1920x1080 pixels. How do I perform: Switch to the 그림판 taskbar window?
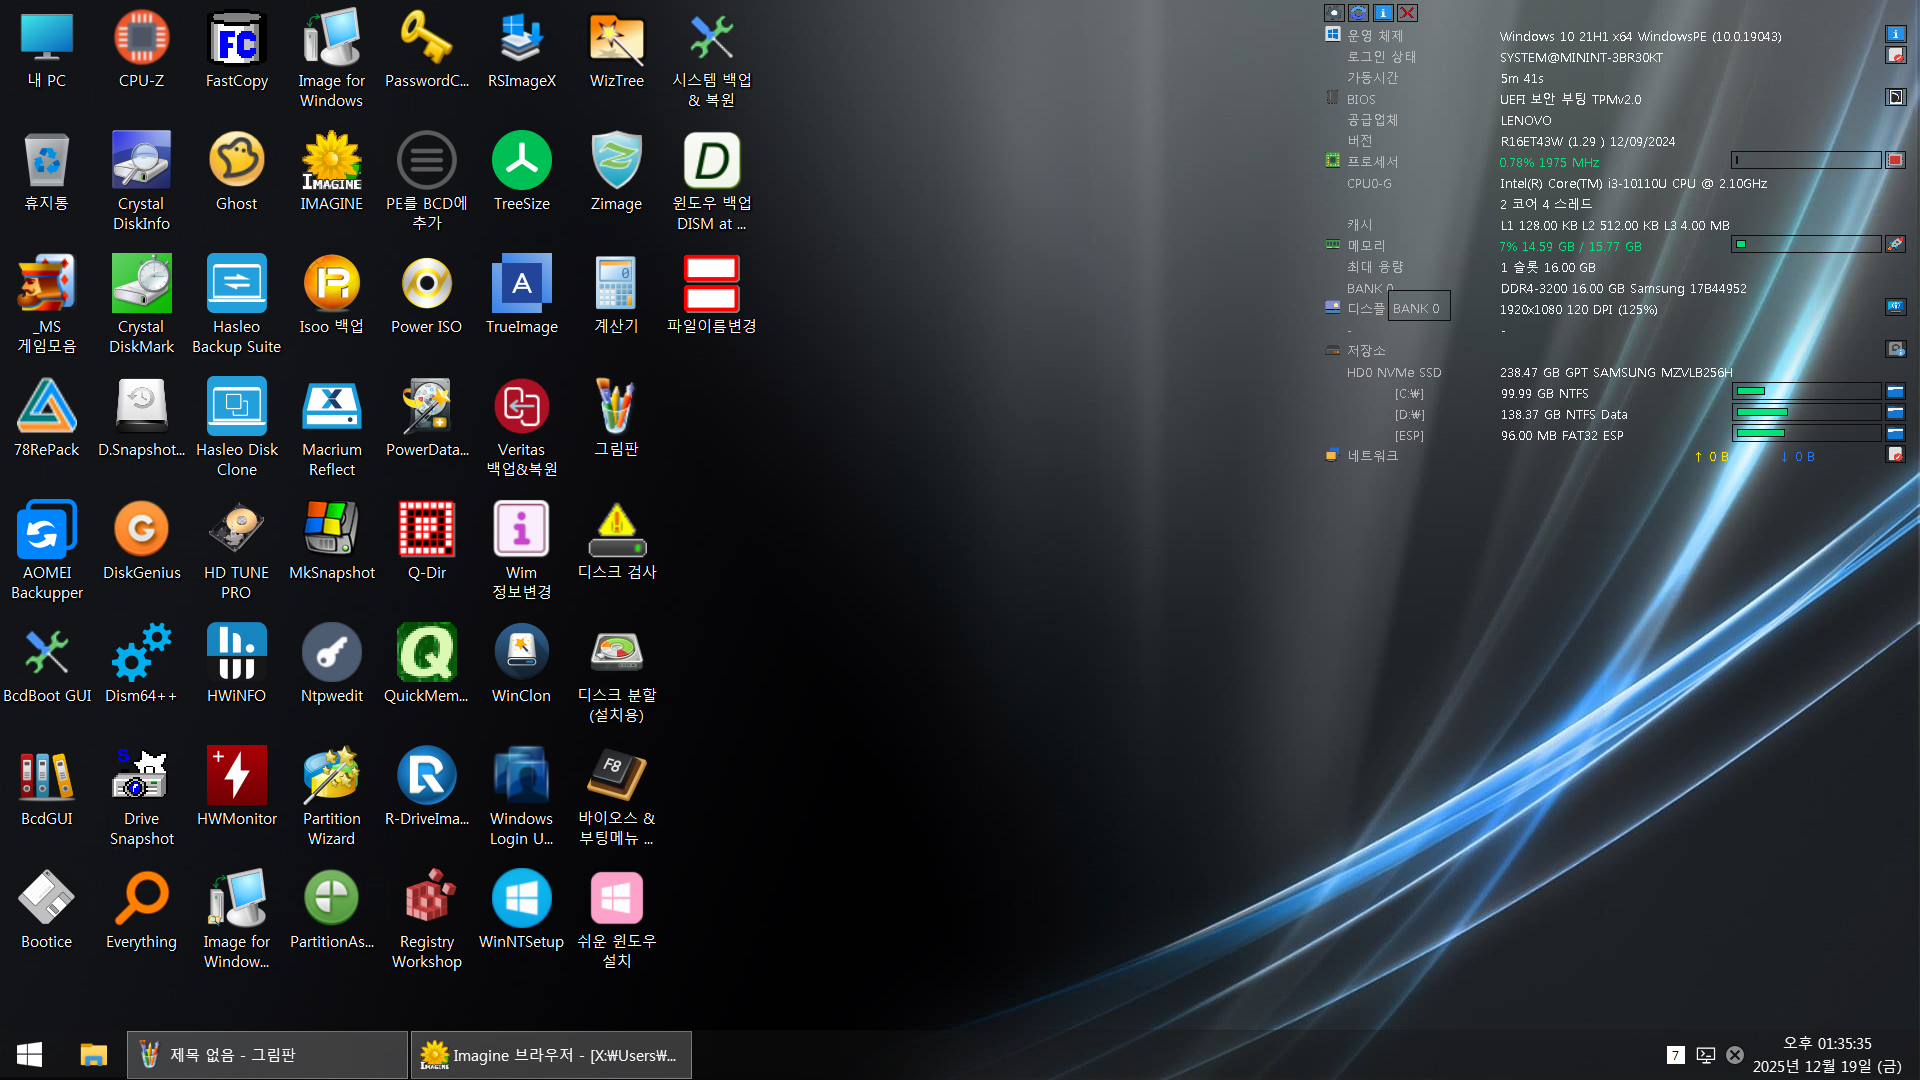click(x=267, y=1055)
